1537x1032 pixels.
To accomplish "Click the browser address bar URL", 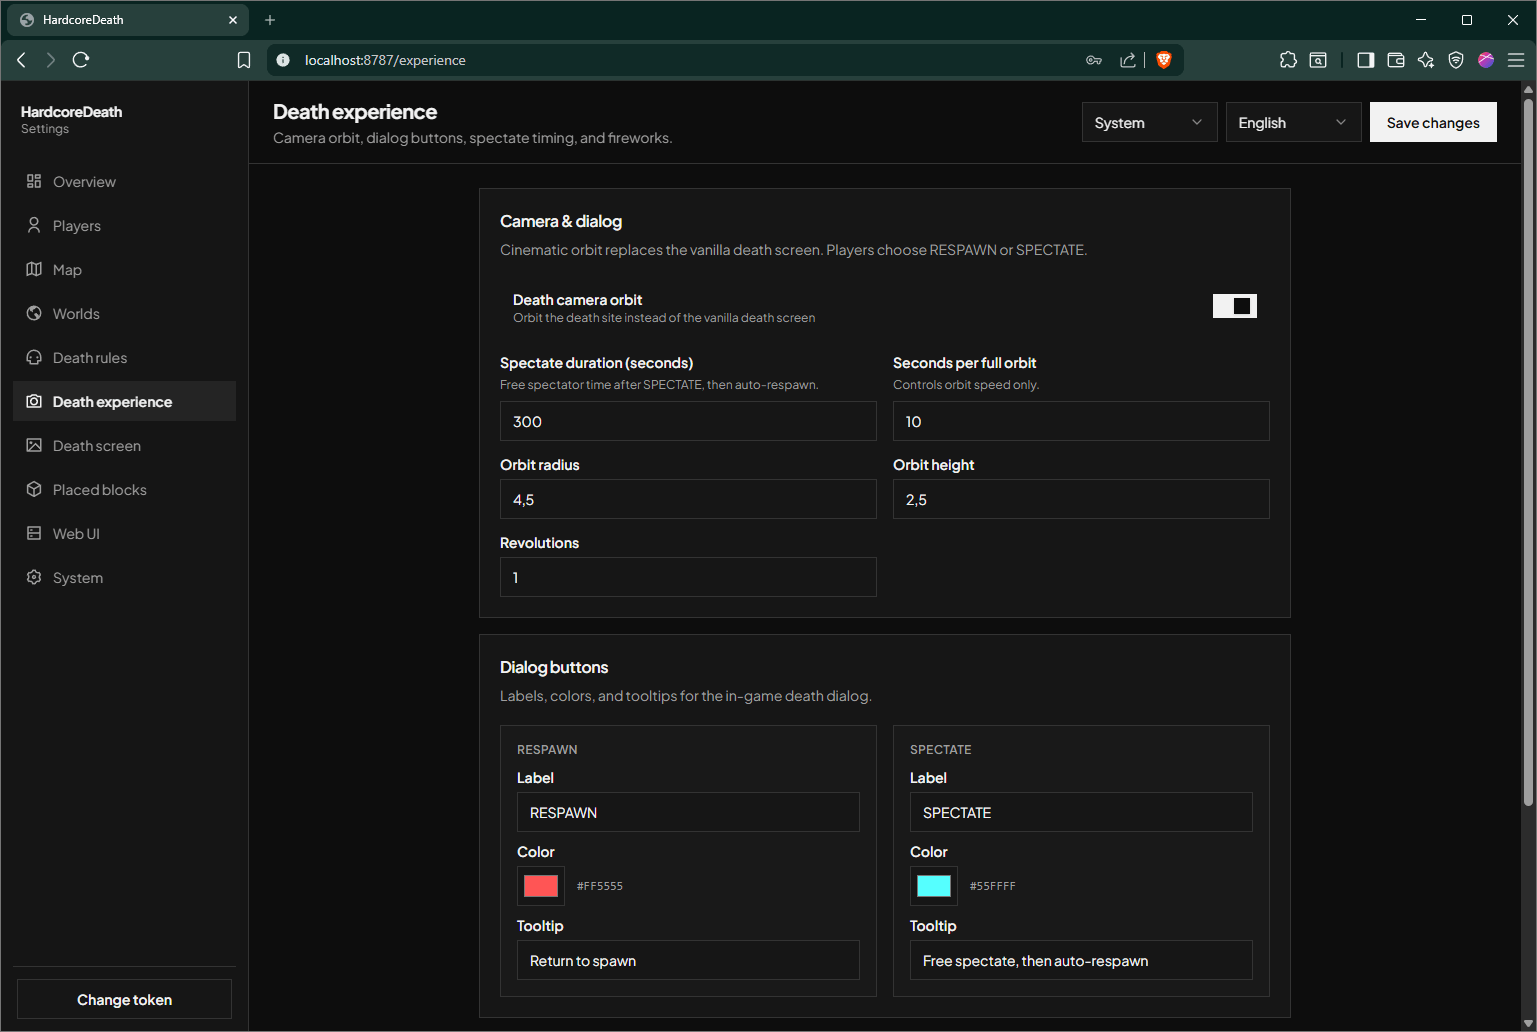I will coord(385,60).
